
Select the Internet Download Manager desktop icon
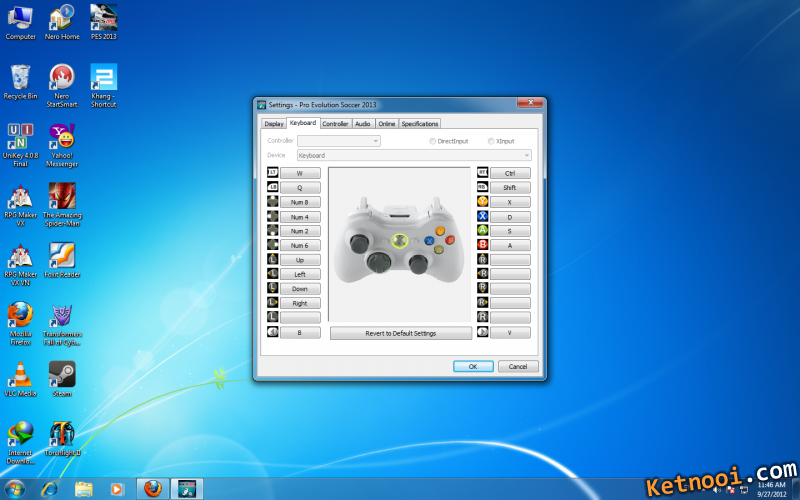click(x=20, y=443)
